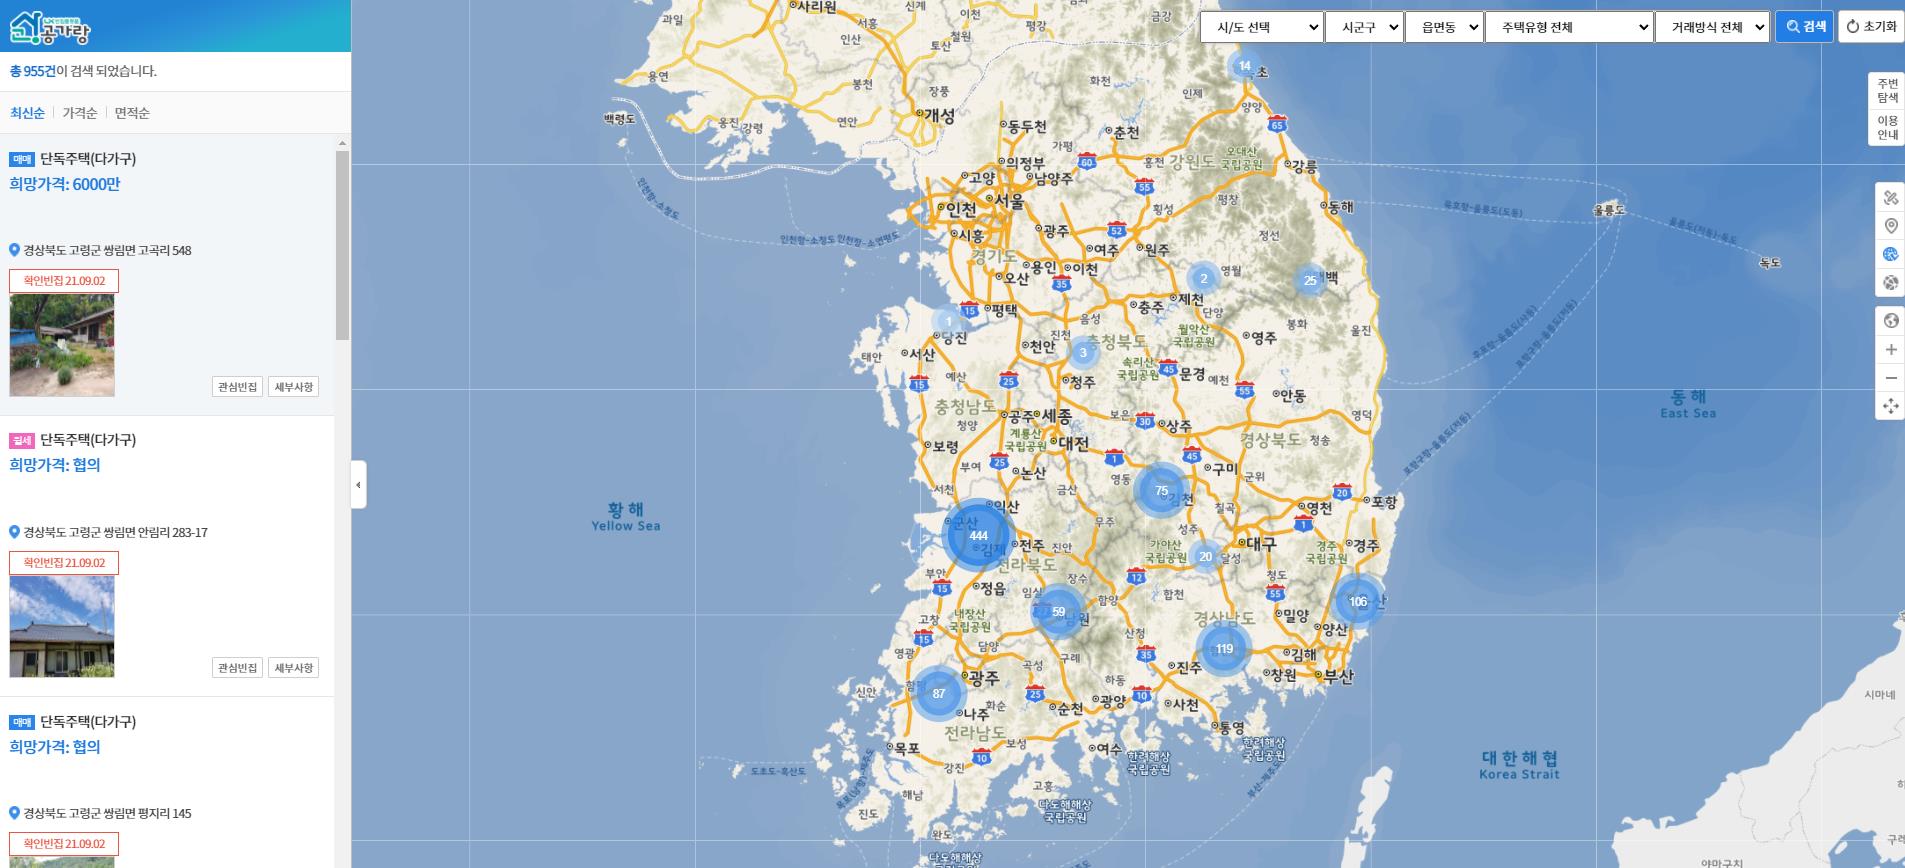
Task: Click the 3 cluster marker near 청주
Action: tap(1082, 352)
